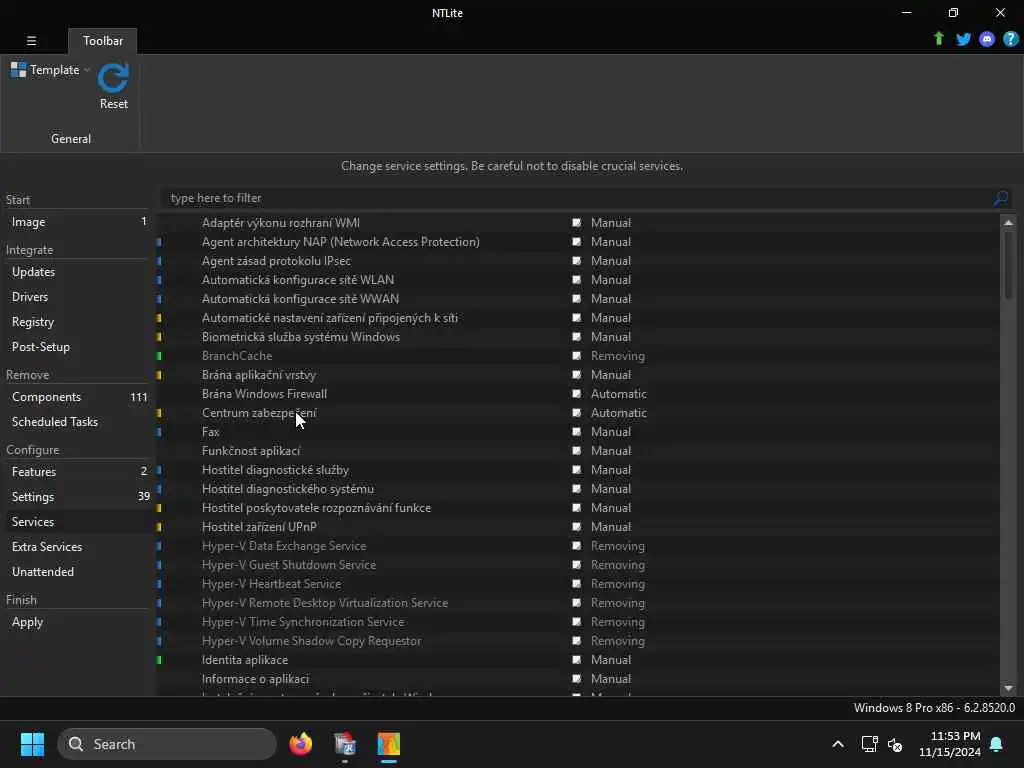Toggle the box next to Informace o aplikaci

point(577,679)
